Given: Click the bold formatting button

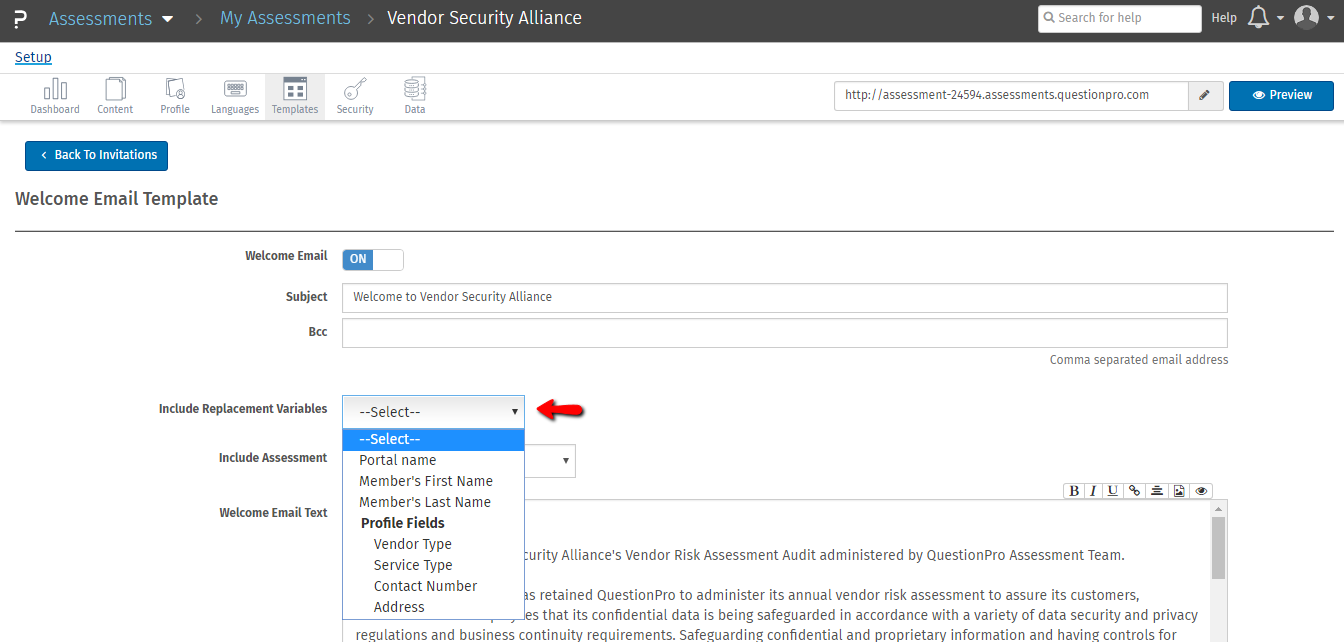Looking at the screenshot, I should [x=1074, y=491].
